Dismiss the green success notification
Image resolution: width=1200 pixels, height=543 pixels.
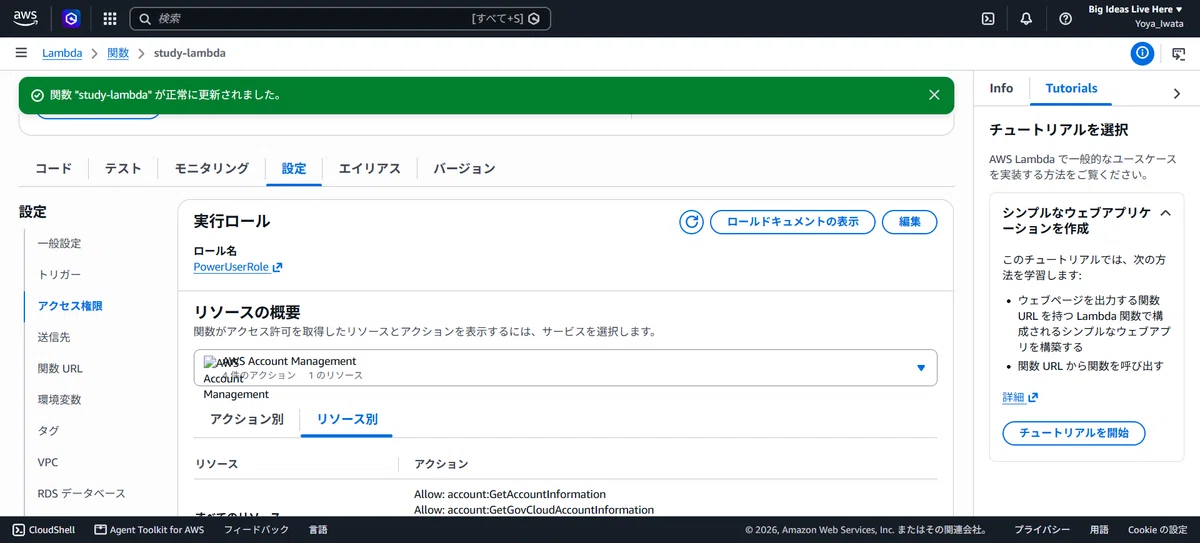934,95
